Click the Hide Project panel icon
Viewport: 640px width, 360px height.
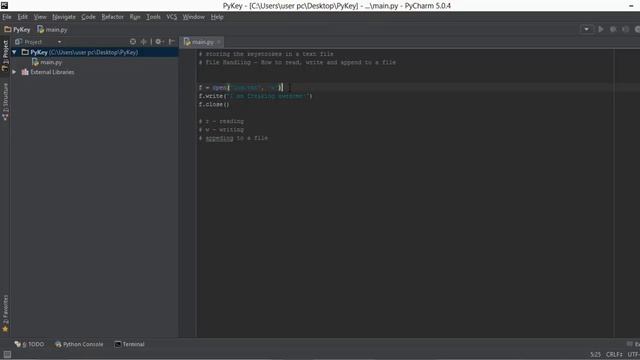pos(172,42)
